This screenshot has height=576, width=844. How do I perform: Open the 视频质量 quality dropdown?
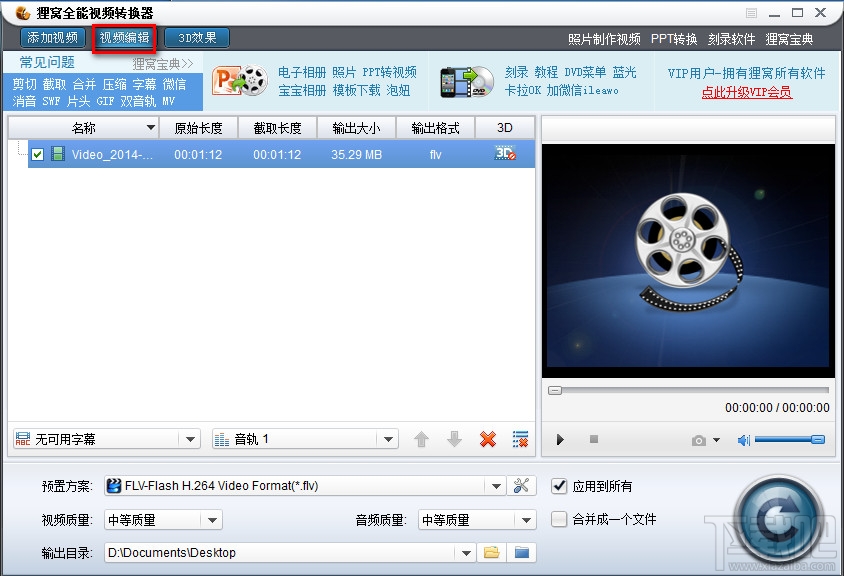212,519
